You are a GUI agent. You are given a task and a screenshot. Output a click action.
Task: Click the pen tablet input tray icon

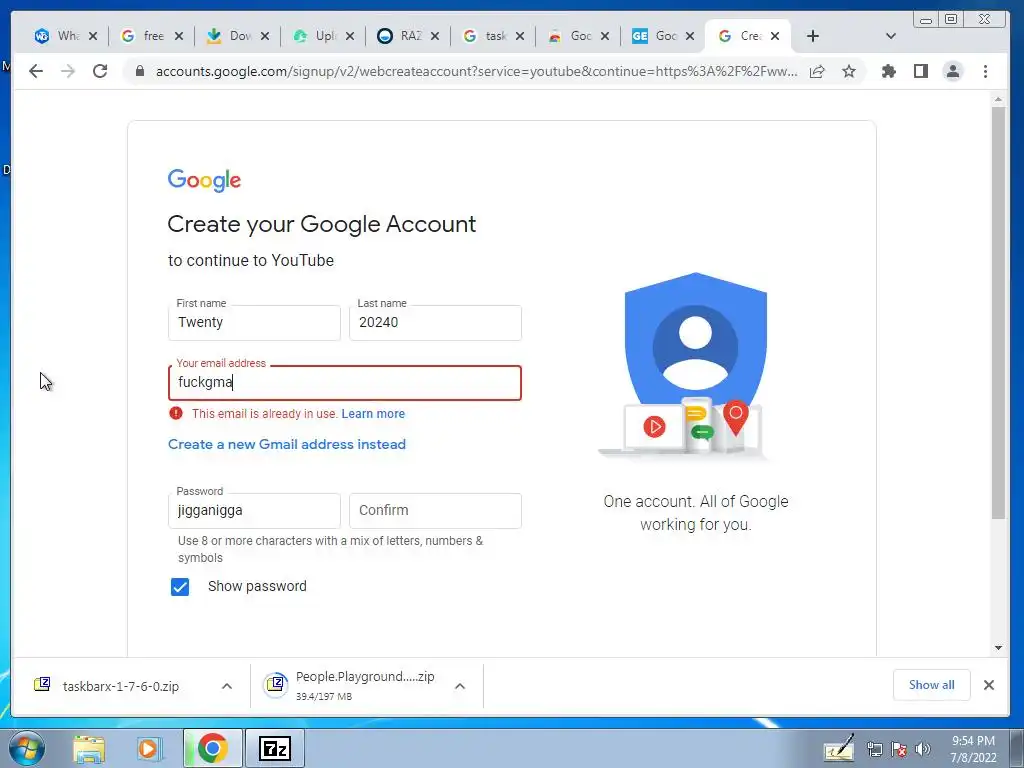point(839,748)
